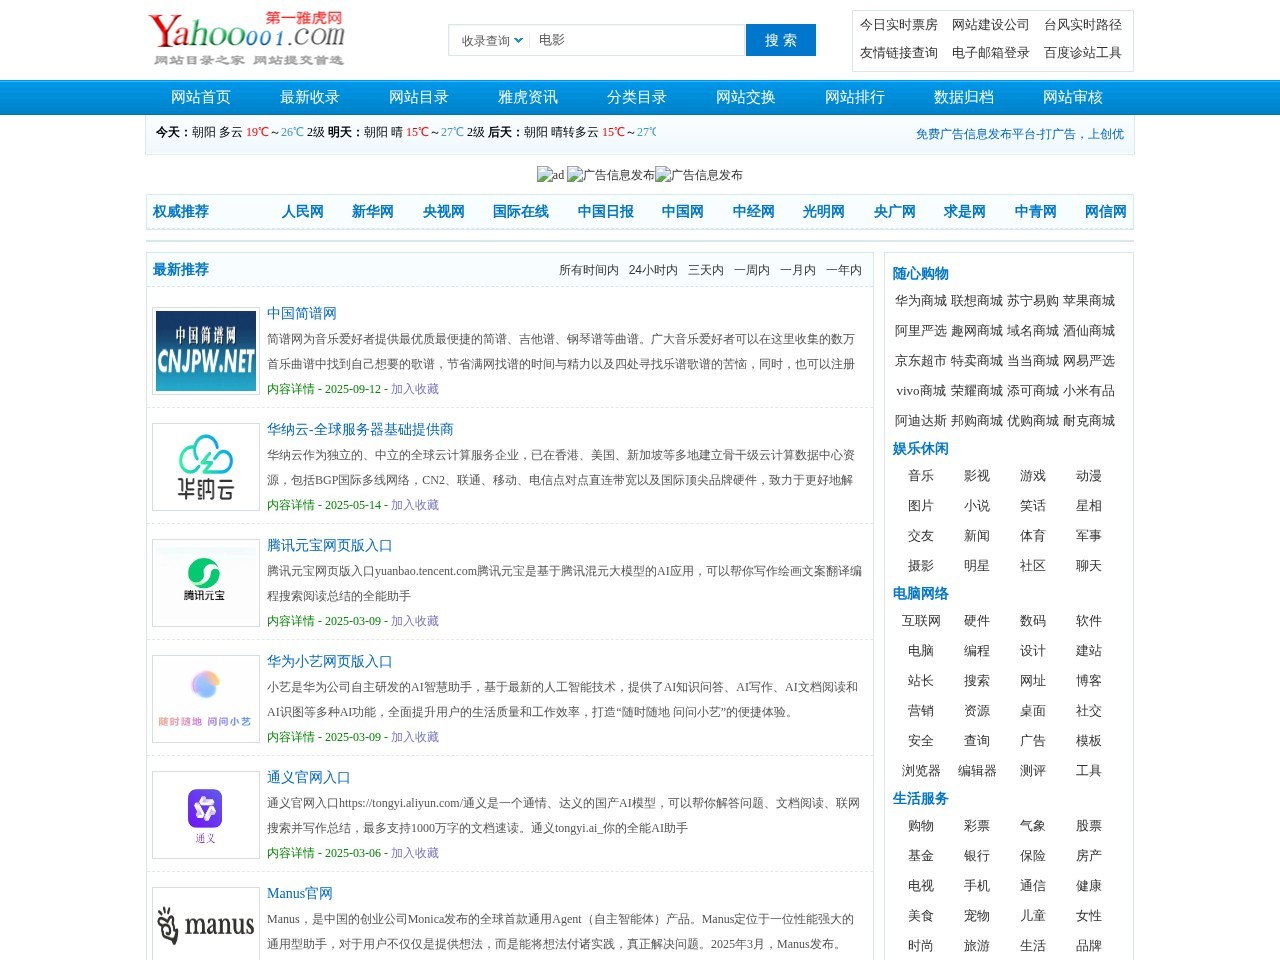1280x960 pixels.
Task: Filter latest recommendations by 三天内
Action: pyautogui.click(x=706, y=270)
